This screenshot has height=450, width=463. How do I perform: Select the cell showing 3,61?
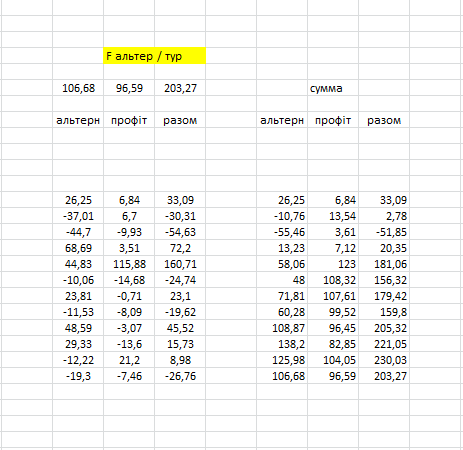click(333, 232)
